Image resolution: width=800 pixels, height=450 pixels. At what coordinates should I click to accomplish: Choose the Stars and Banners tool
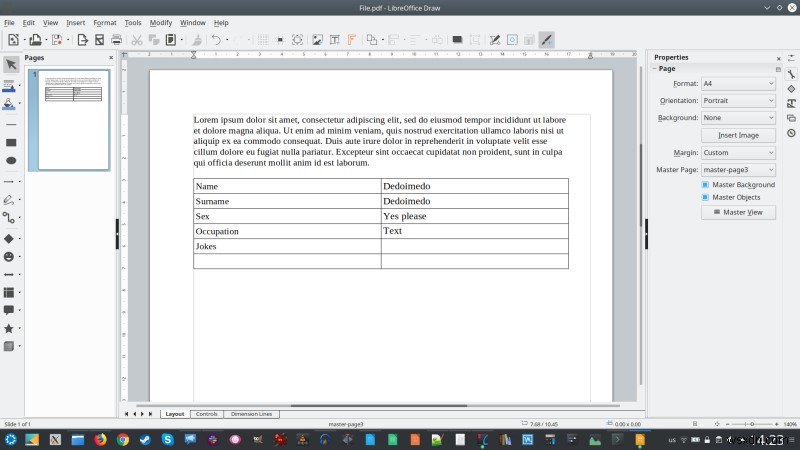9,328
